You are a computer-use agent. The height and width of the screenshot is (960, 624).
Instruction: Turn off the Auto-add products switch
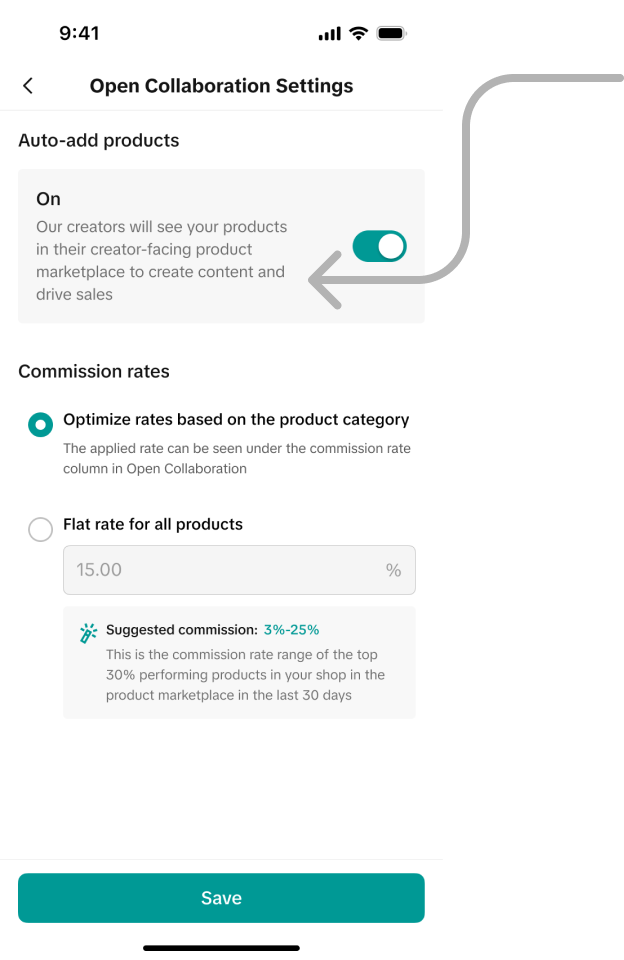click(380, 246)
